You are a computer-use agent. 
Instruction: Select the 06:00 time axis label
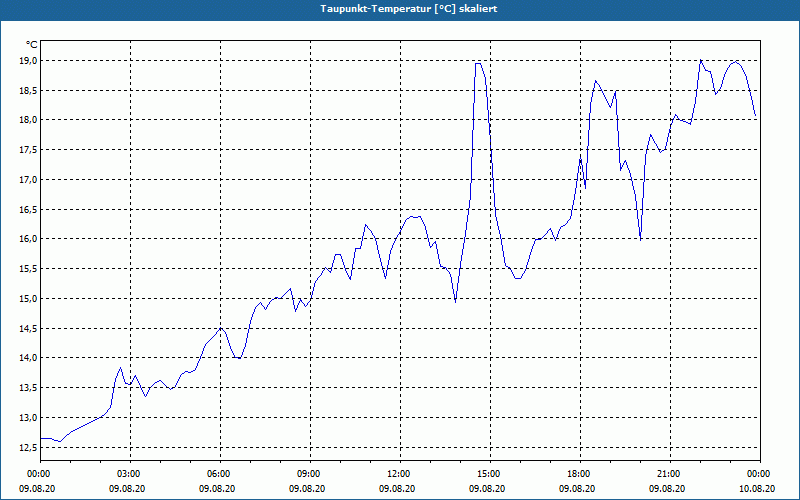220,474
